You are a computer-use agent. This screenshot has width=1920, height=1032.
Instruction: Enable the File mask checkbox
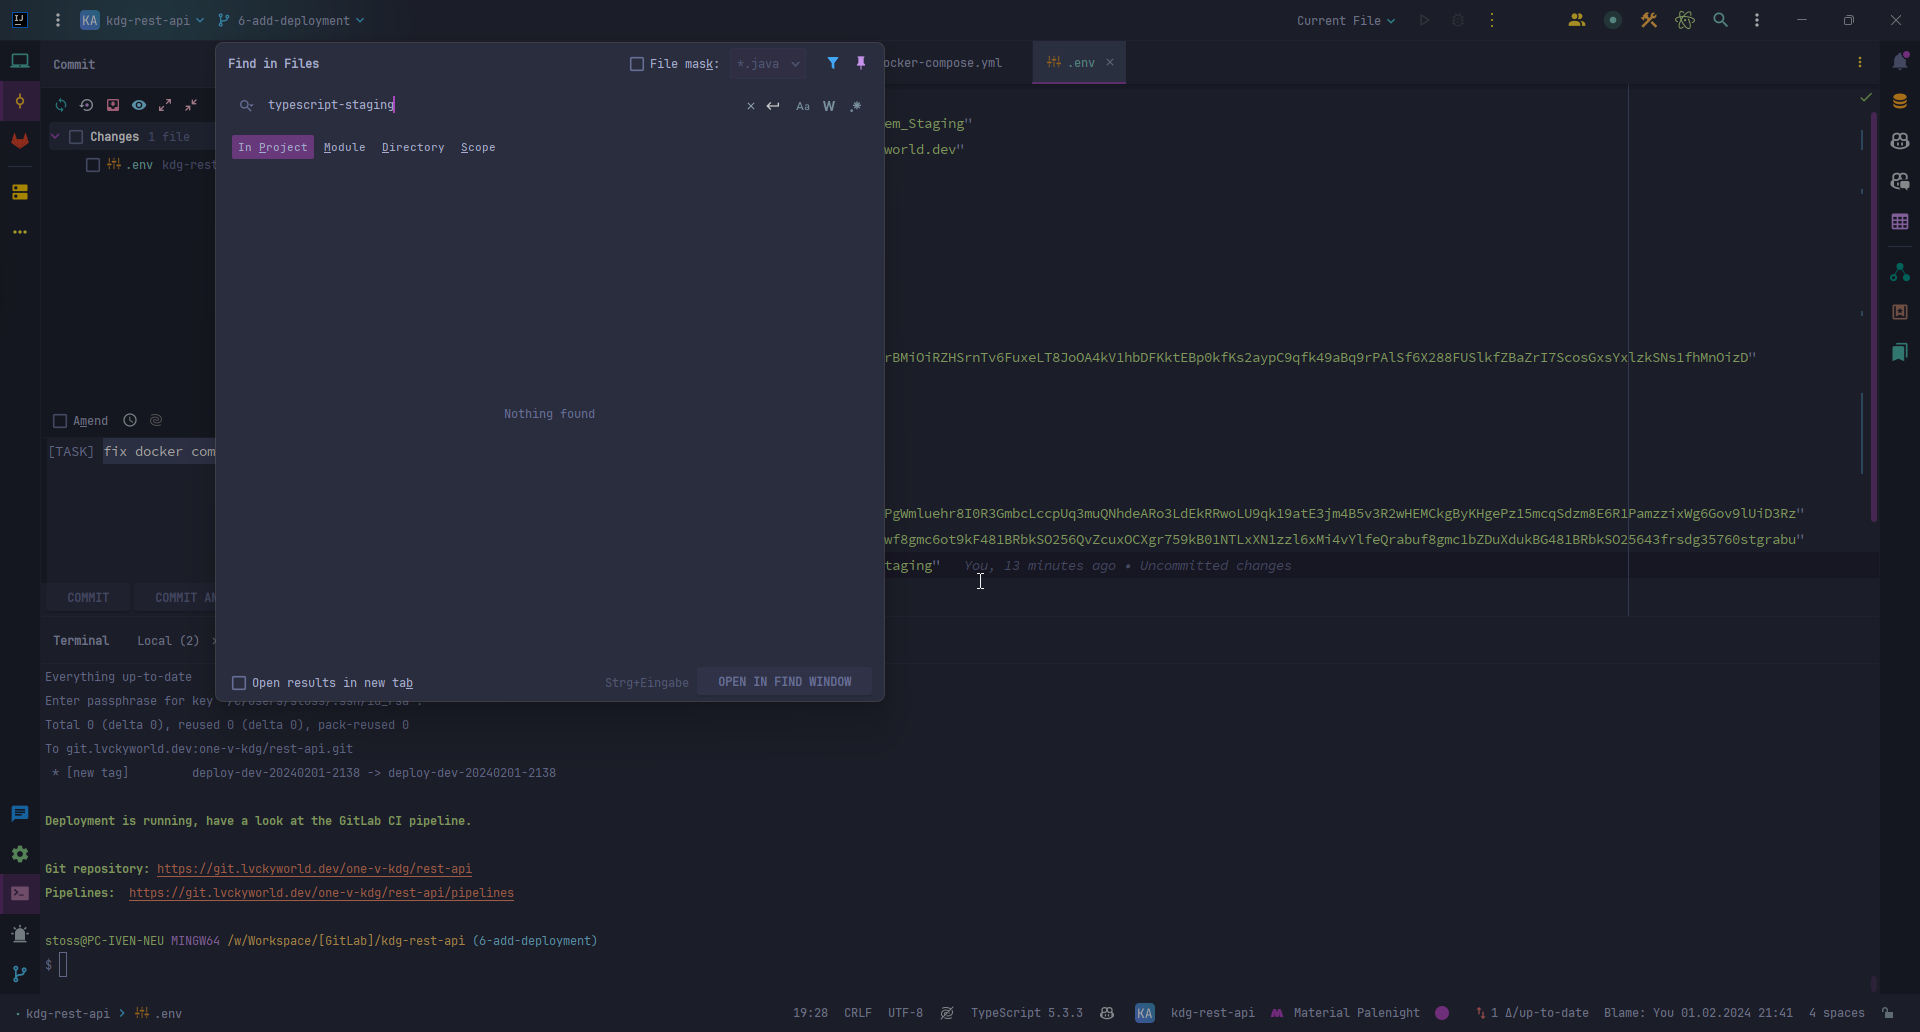(x=637, y=64)
